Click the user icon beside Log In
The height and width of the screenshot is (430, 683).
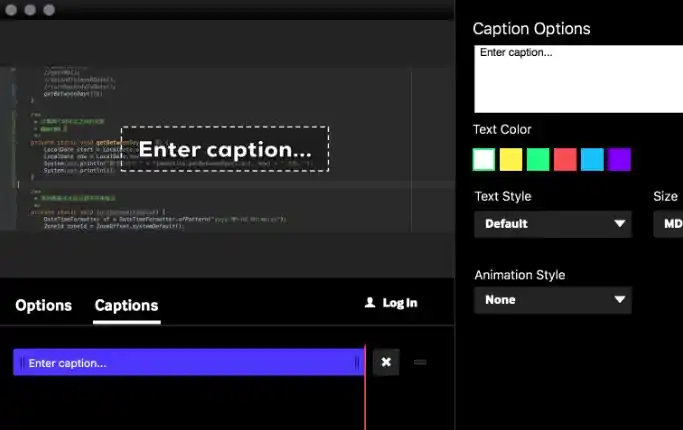point(370,303)
